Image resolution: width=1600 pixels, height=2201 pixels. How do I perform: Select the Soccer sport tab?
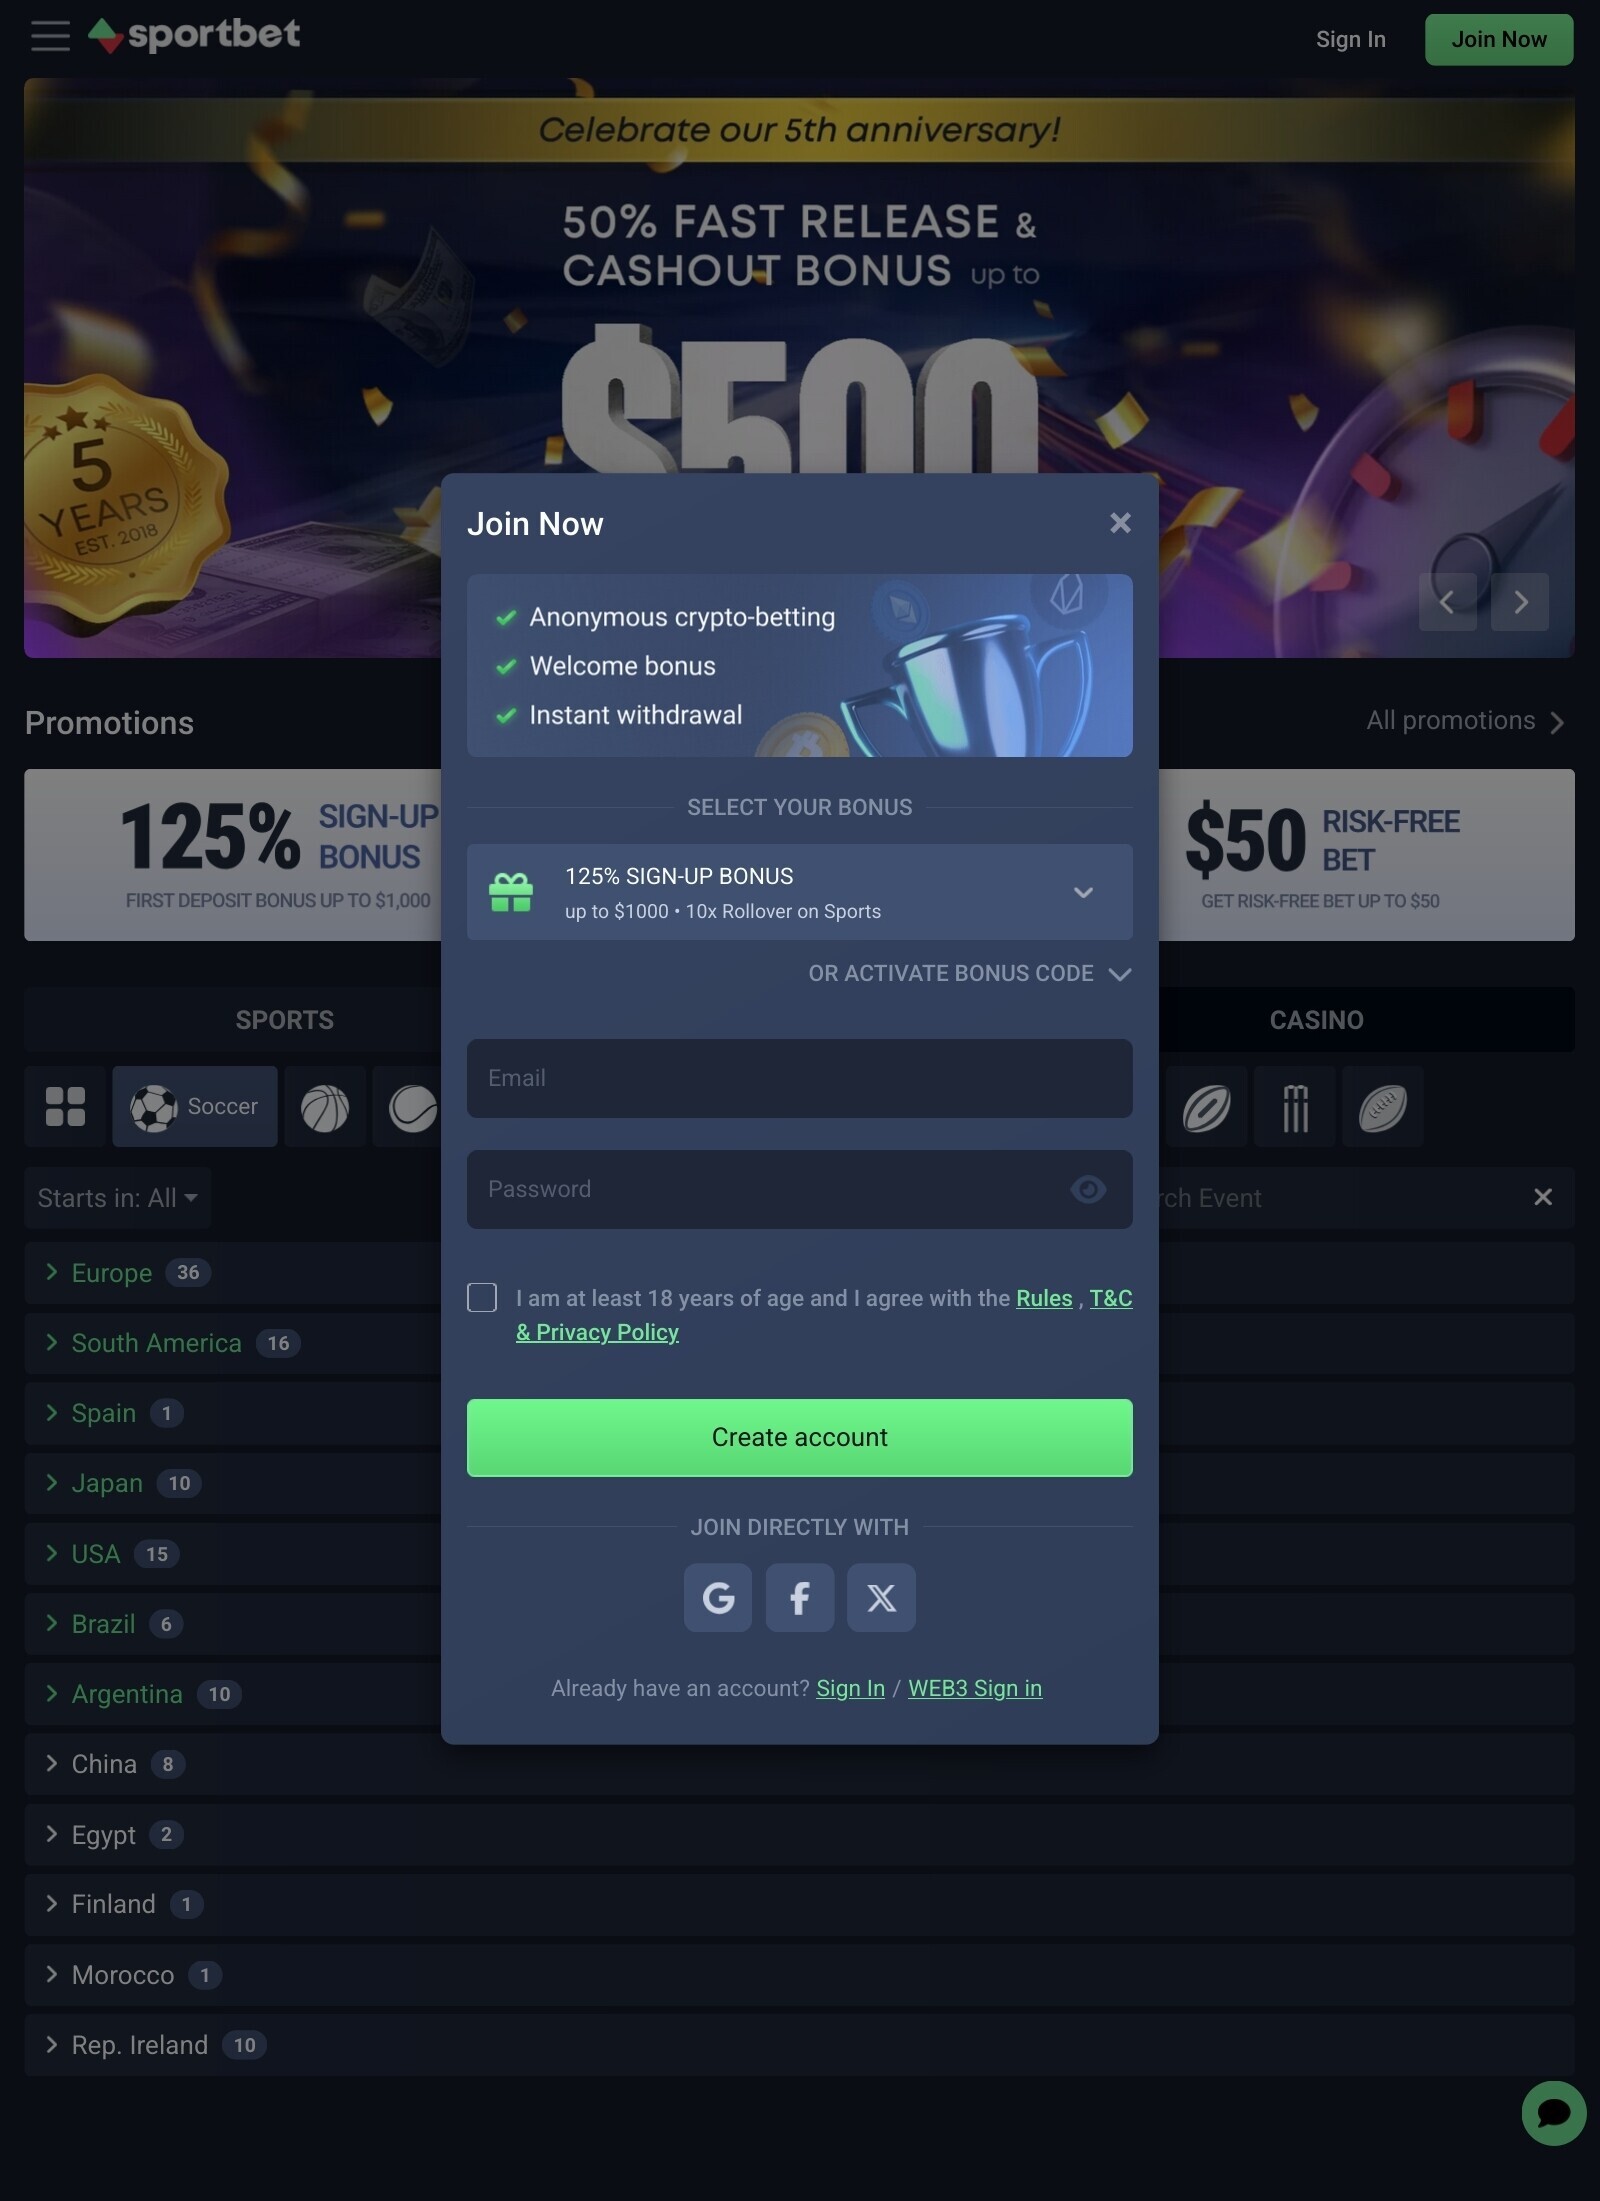point(195,1106)
